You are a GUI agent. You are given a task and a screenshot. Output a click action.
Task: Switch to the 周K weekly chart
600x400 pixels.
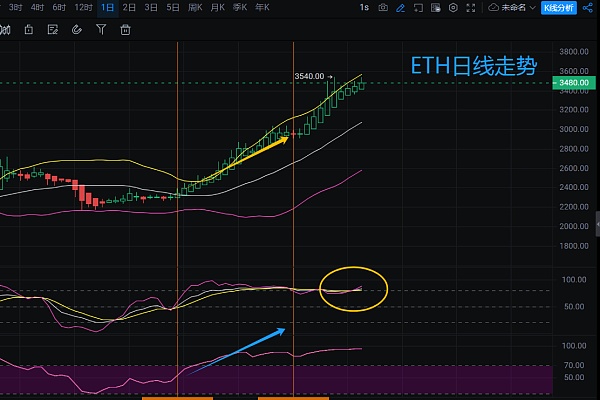[195, 8]
